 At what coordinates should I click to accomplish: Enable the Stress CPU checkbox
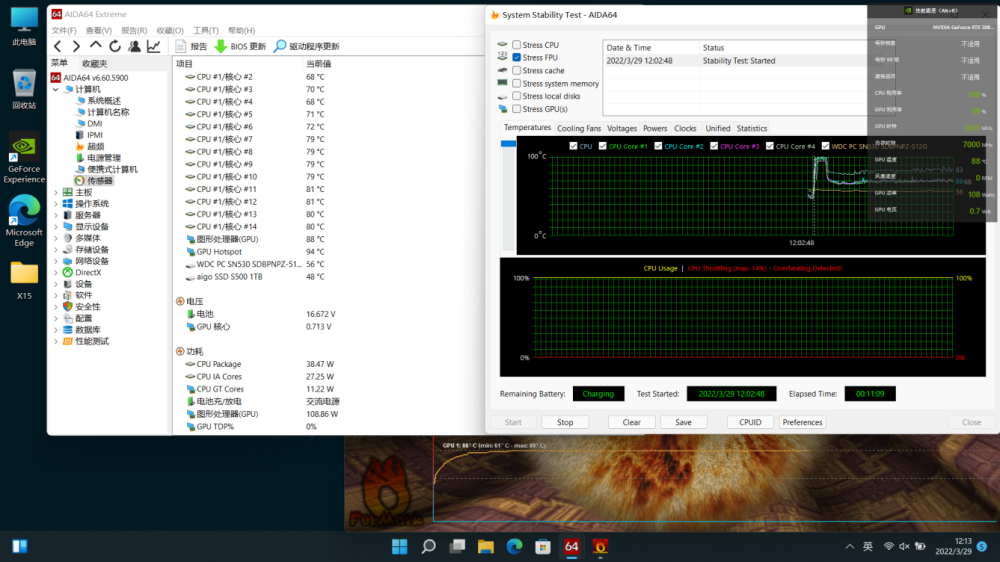coord(517,45)
